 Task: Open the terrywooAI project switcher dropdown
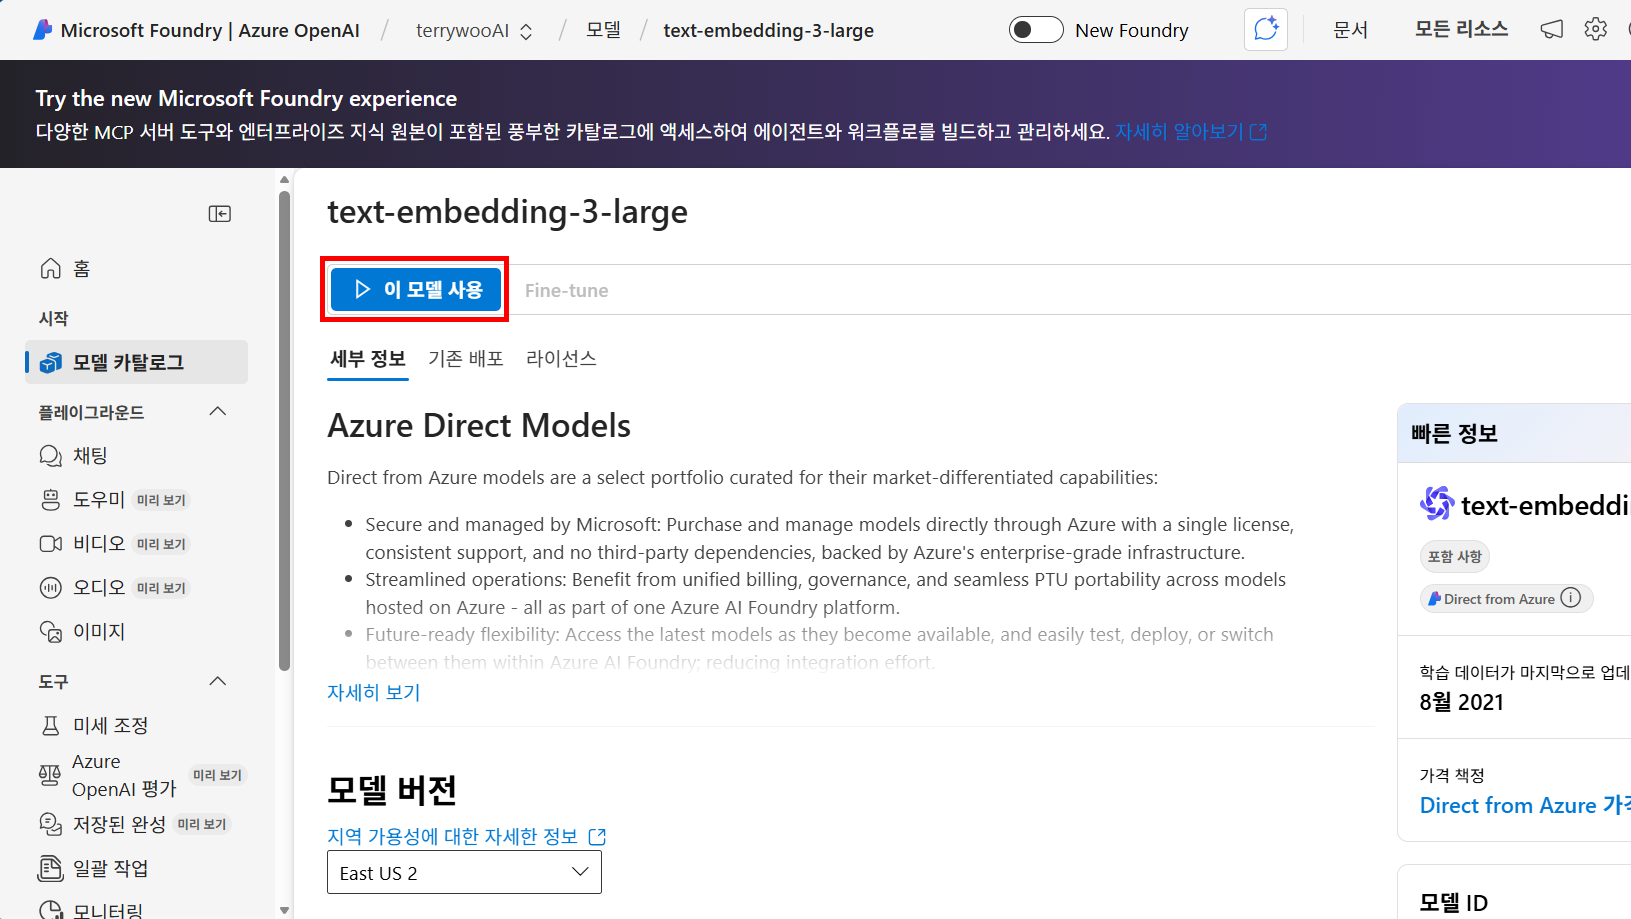pos(474,31)
